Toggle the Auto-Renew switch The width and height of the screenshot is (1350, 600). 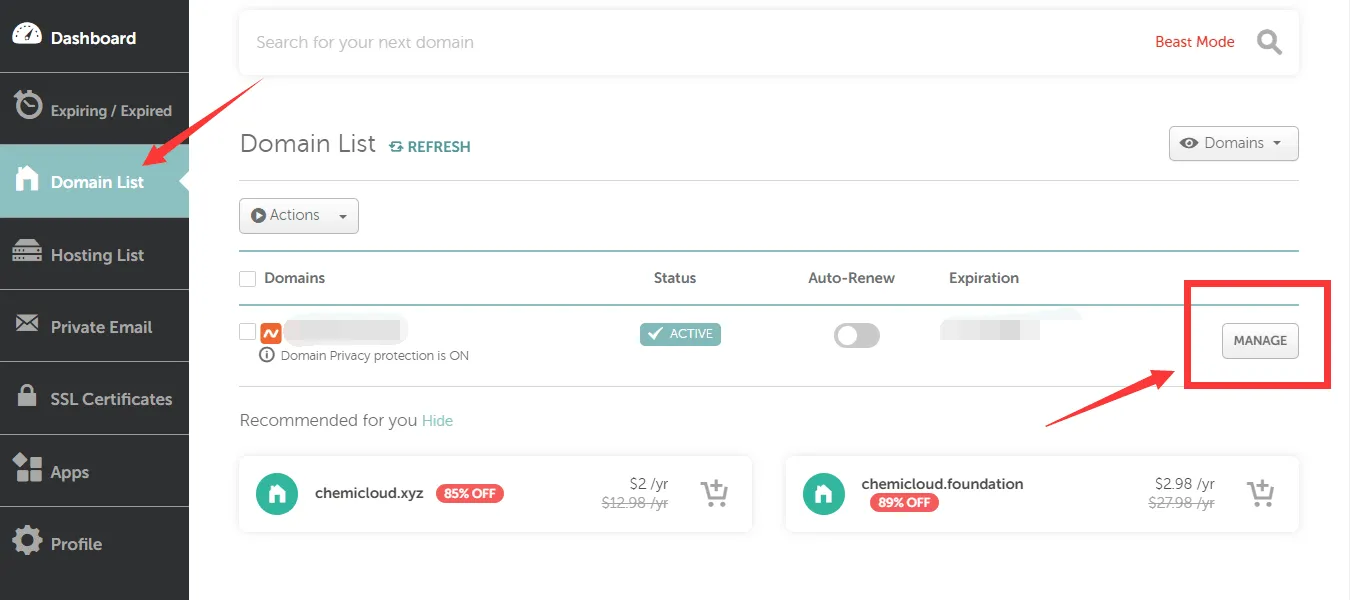857,336
